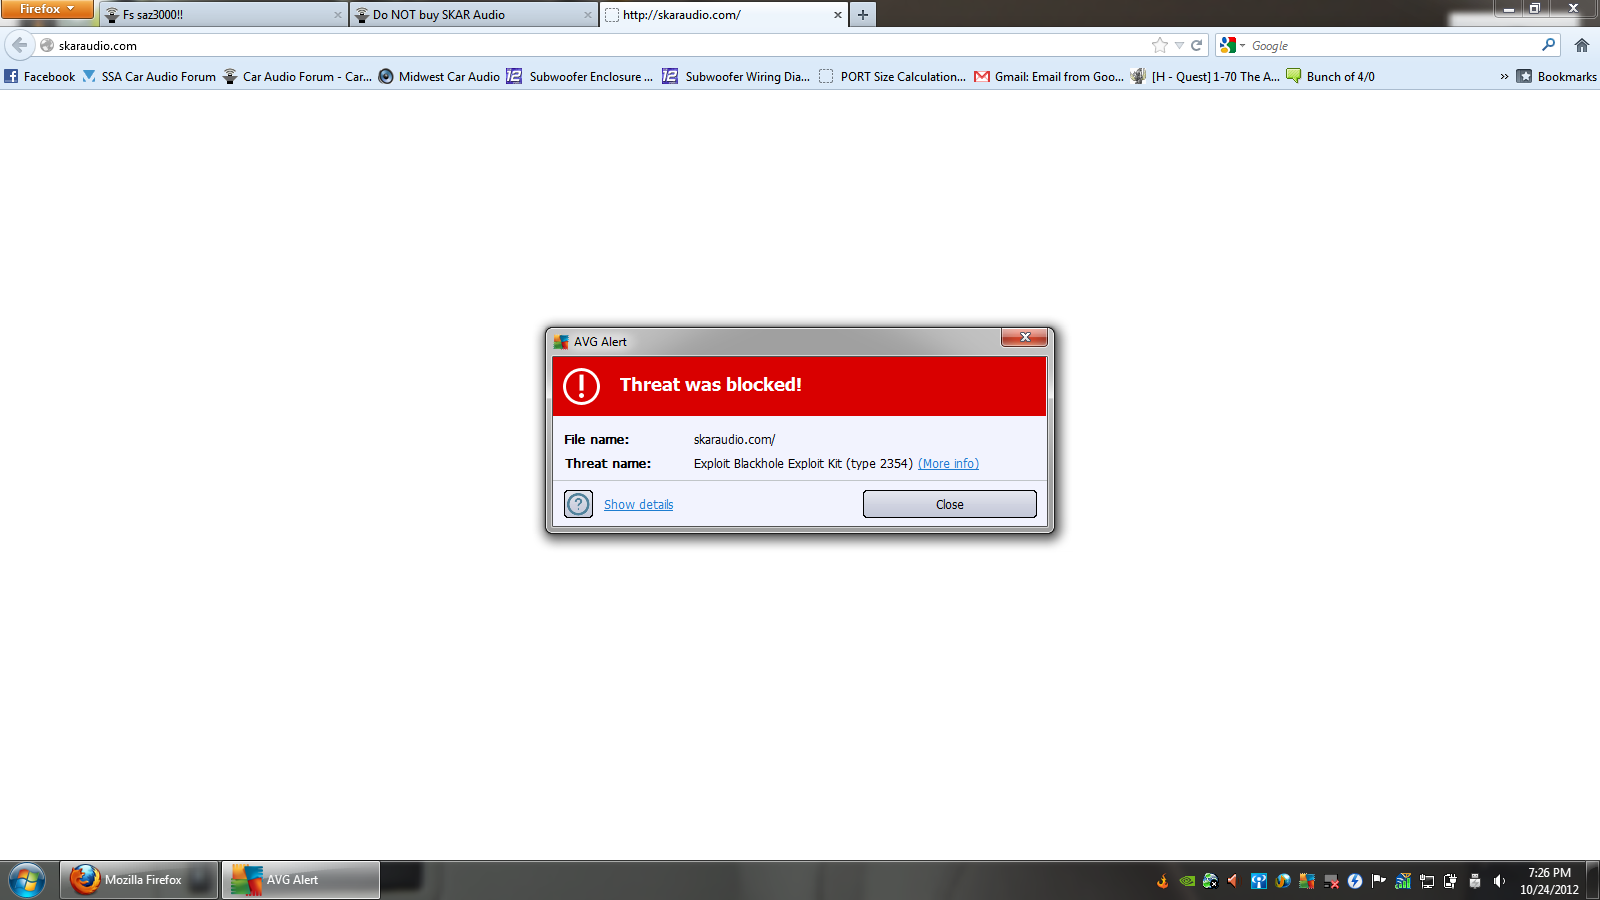
Task: Close the 'Do NOT buy SKAR Audio' tab
Action: pyautogui.click(x=588, y=15)
